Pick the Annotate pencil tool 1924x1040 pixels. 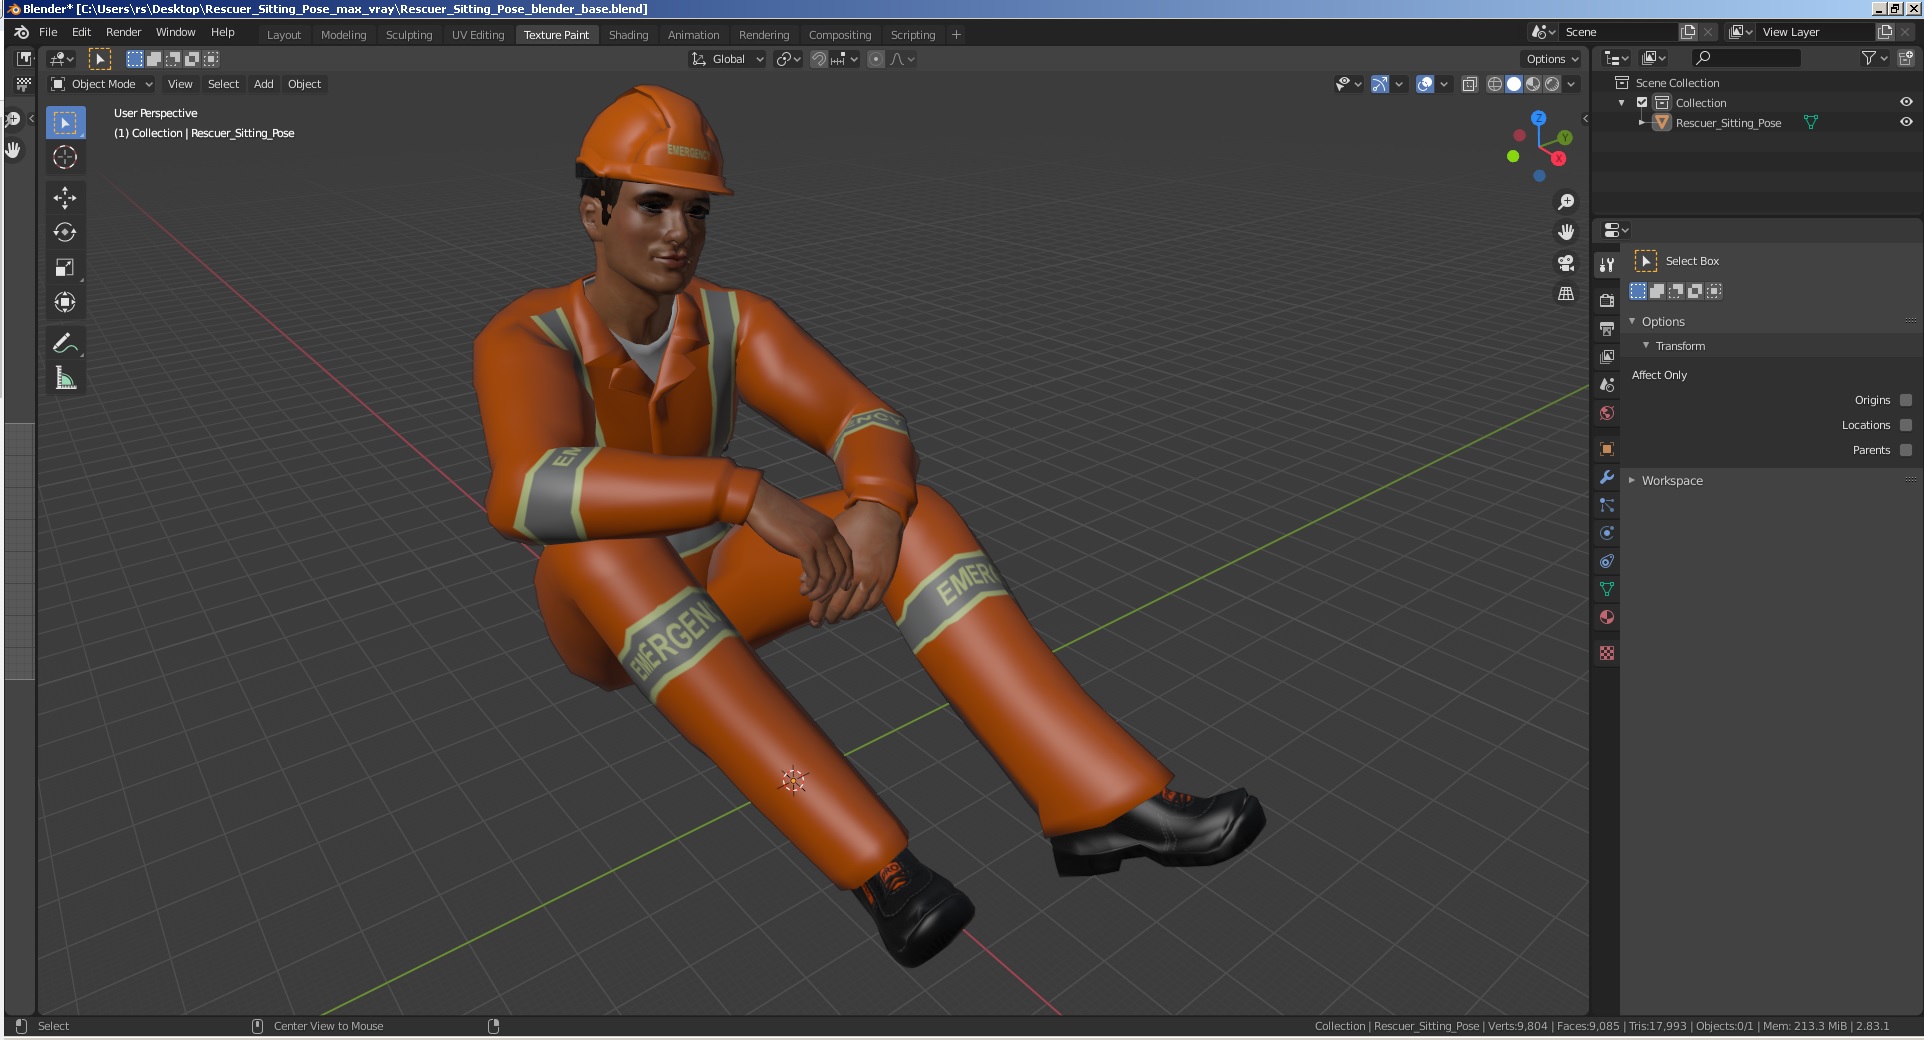click(65, 343)
